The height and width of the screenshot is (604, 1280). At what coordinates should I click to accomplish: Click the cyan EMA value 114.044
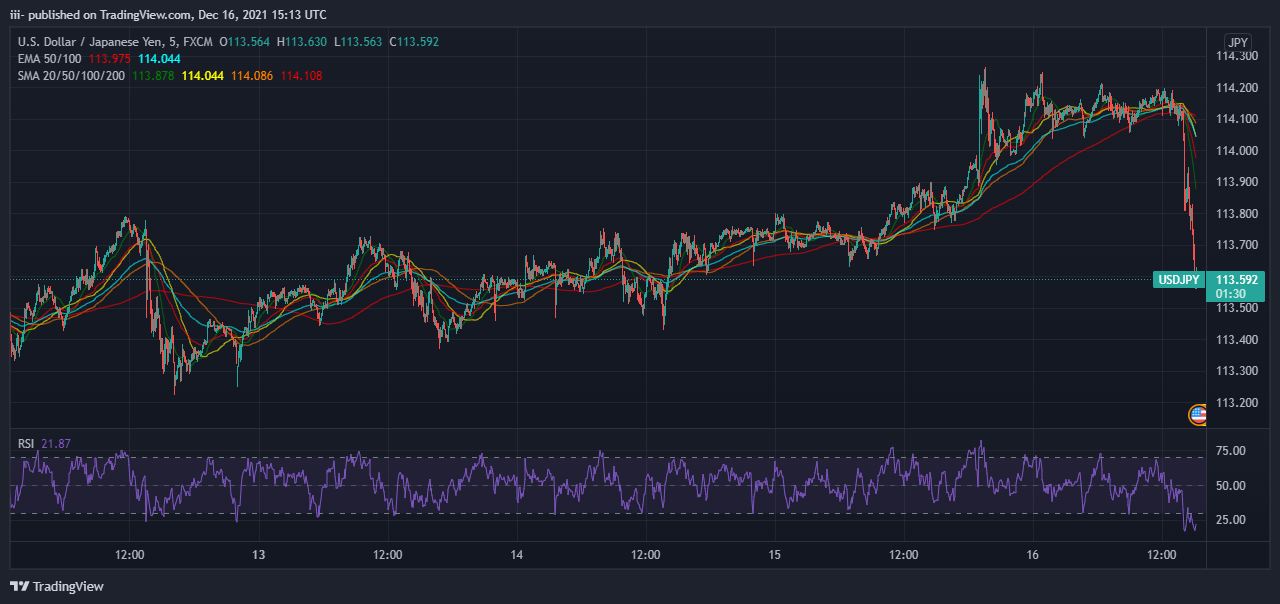(159, 59)
